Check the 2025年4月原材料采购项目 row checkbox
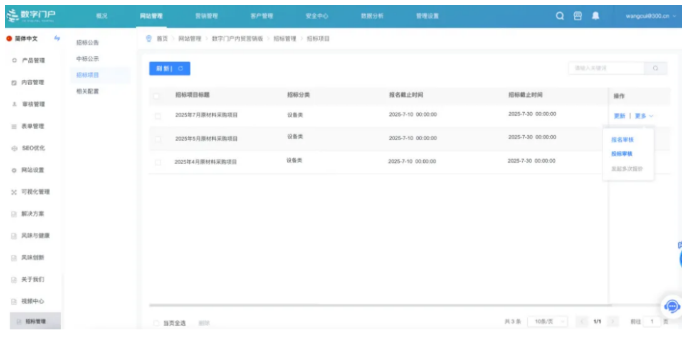The height and width of the screenshot is (364, 685). coord(158,162)
